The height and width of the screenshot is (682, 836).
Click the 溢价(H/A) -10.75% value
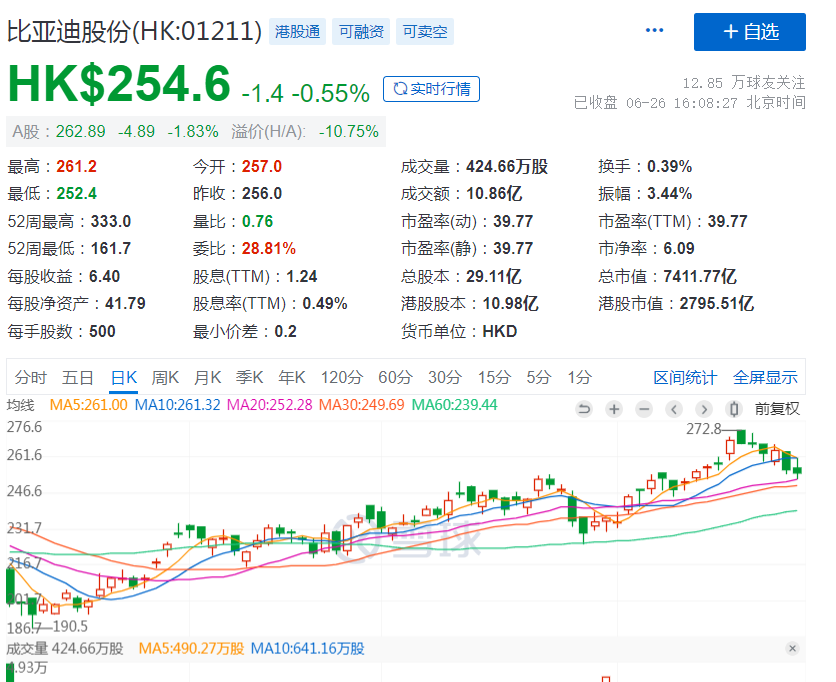click(x=349, y=131)
